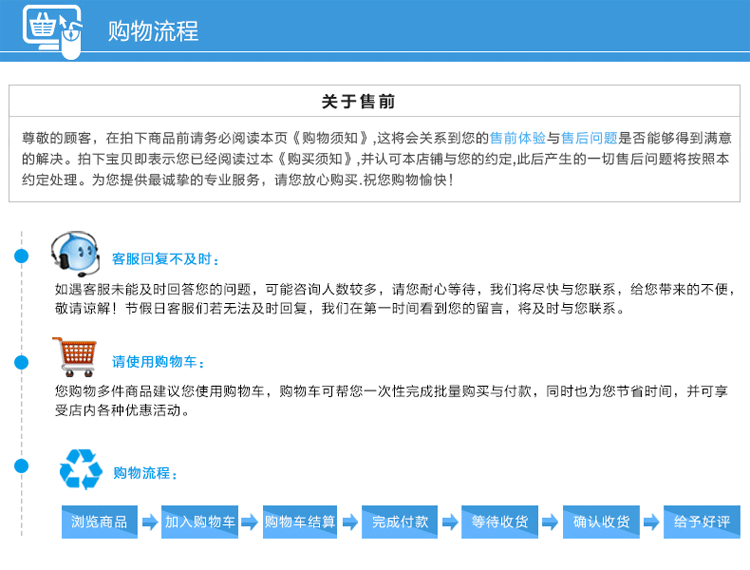Click the arrow after 加入购物车 step
This screenshot has width=750, height=570.
coord(249,522)
